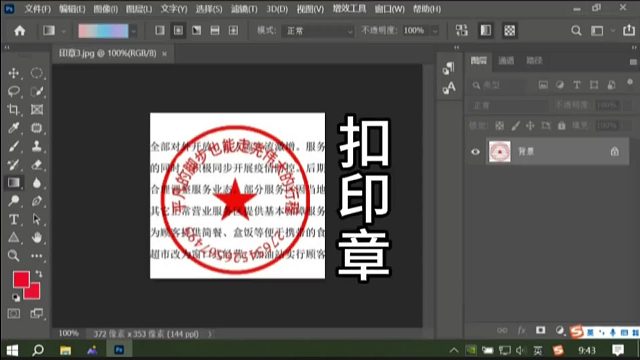Image resolution: width=640 pixels, height=360 pixels.
Task: Reset default foreground and background colors
Action: pos(16,297)
